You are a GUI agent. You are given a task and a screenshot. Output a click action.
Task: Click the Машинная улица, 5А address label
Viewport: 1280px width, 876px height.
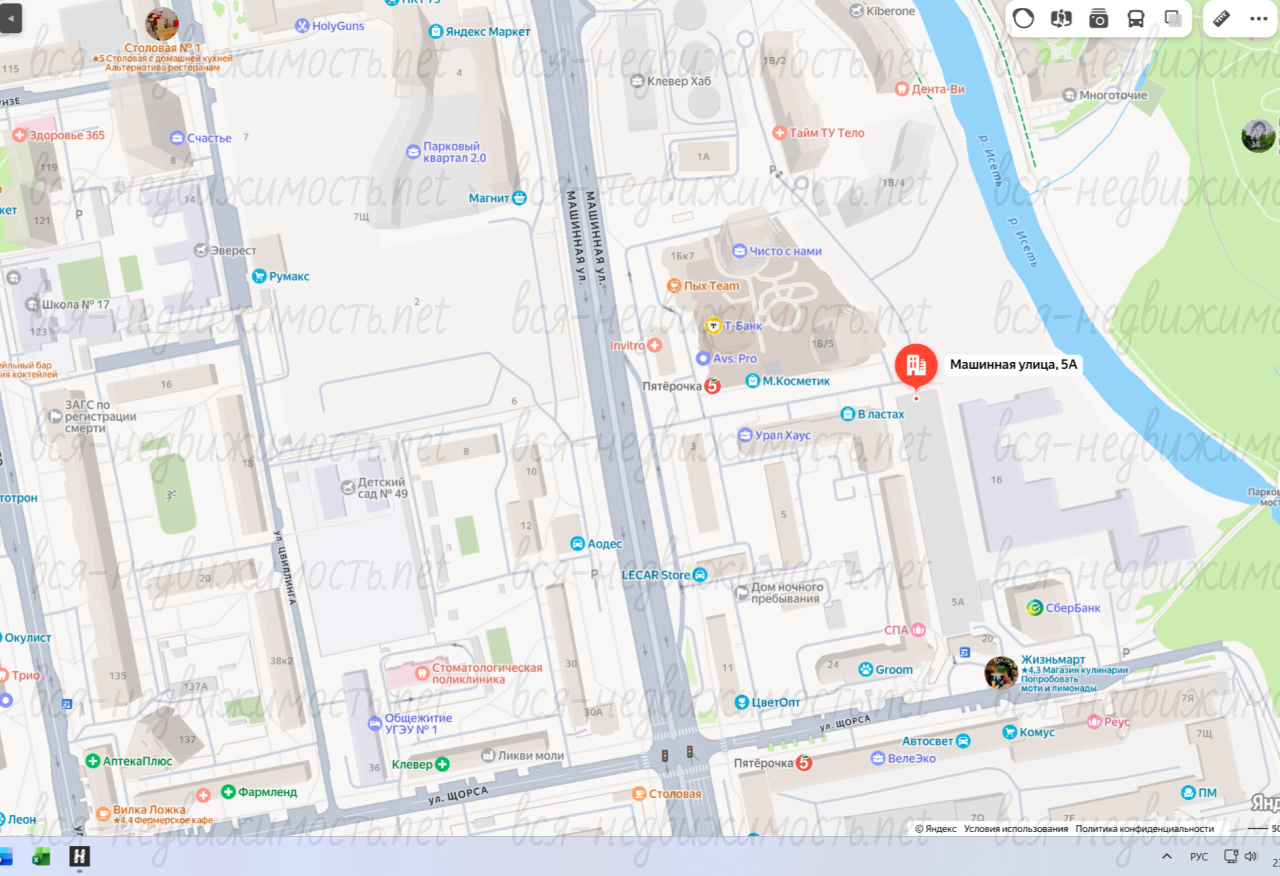point(1014,365)
